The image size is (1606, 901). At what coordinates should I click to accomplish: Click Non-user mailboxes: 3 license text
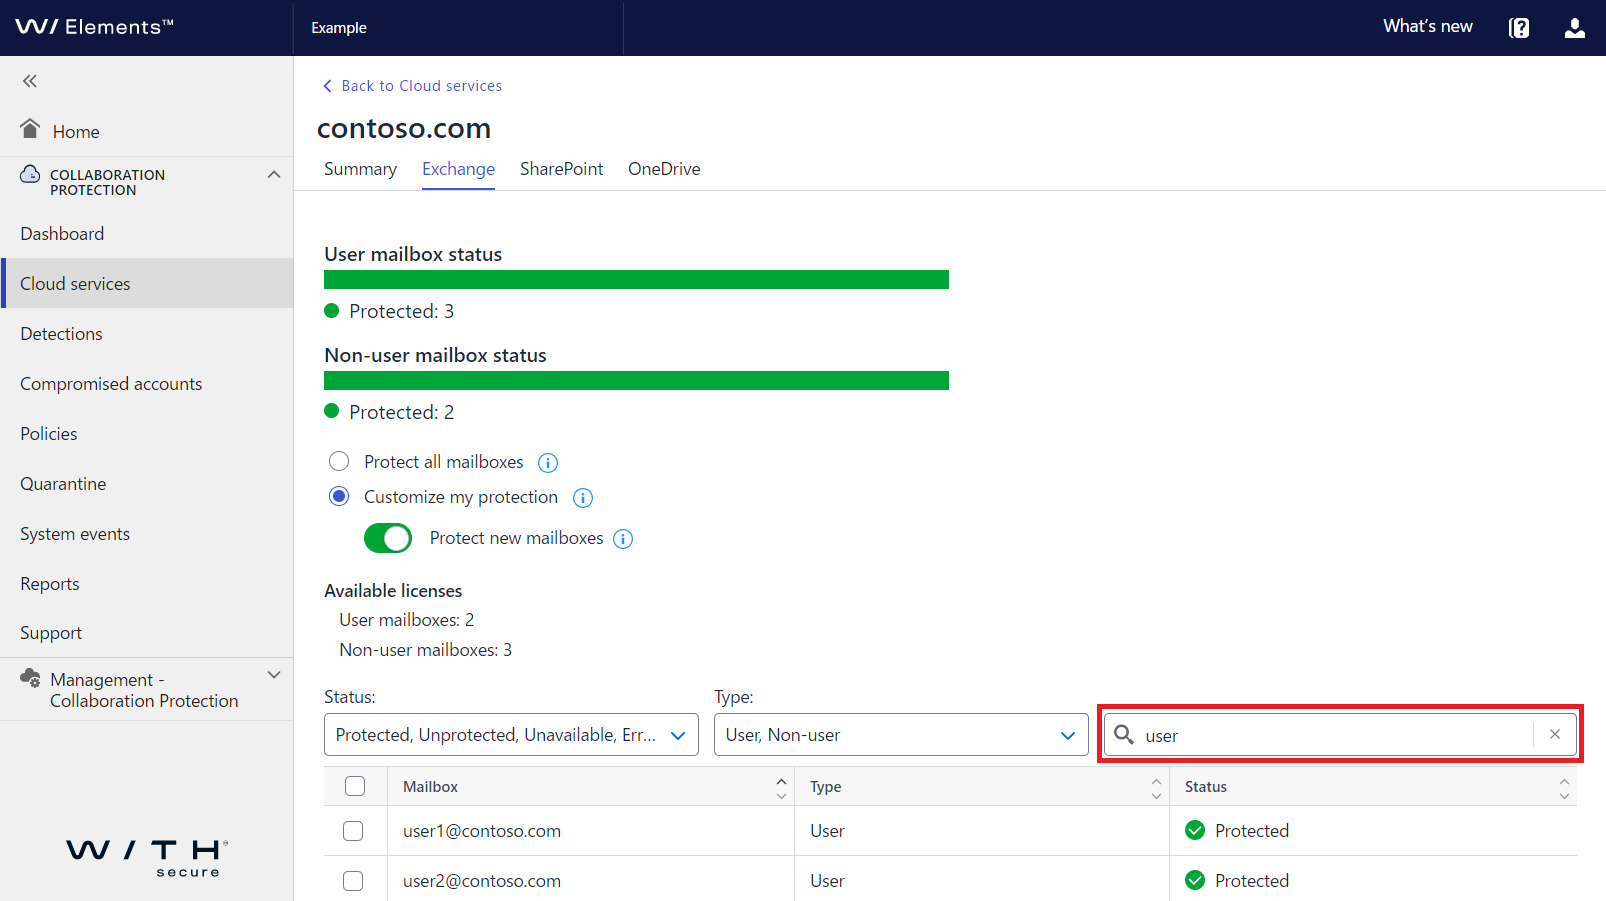[x=425, y=650]
